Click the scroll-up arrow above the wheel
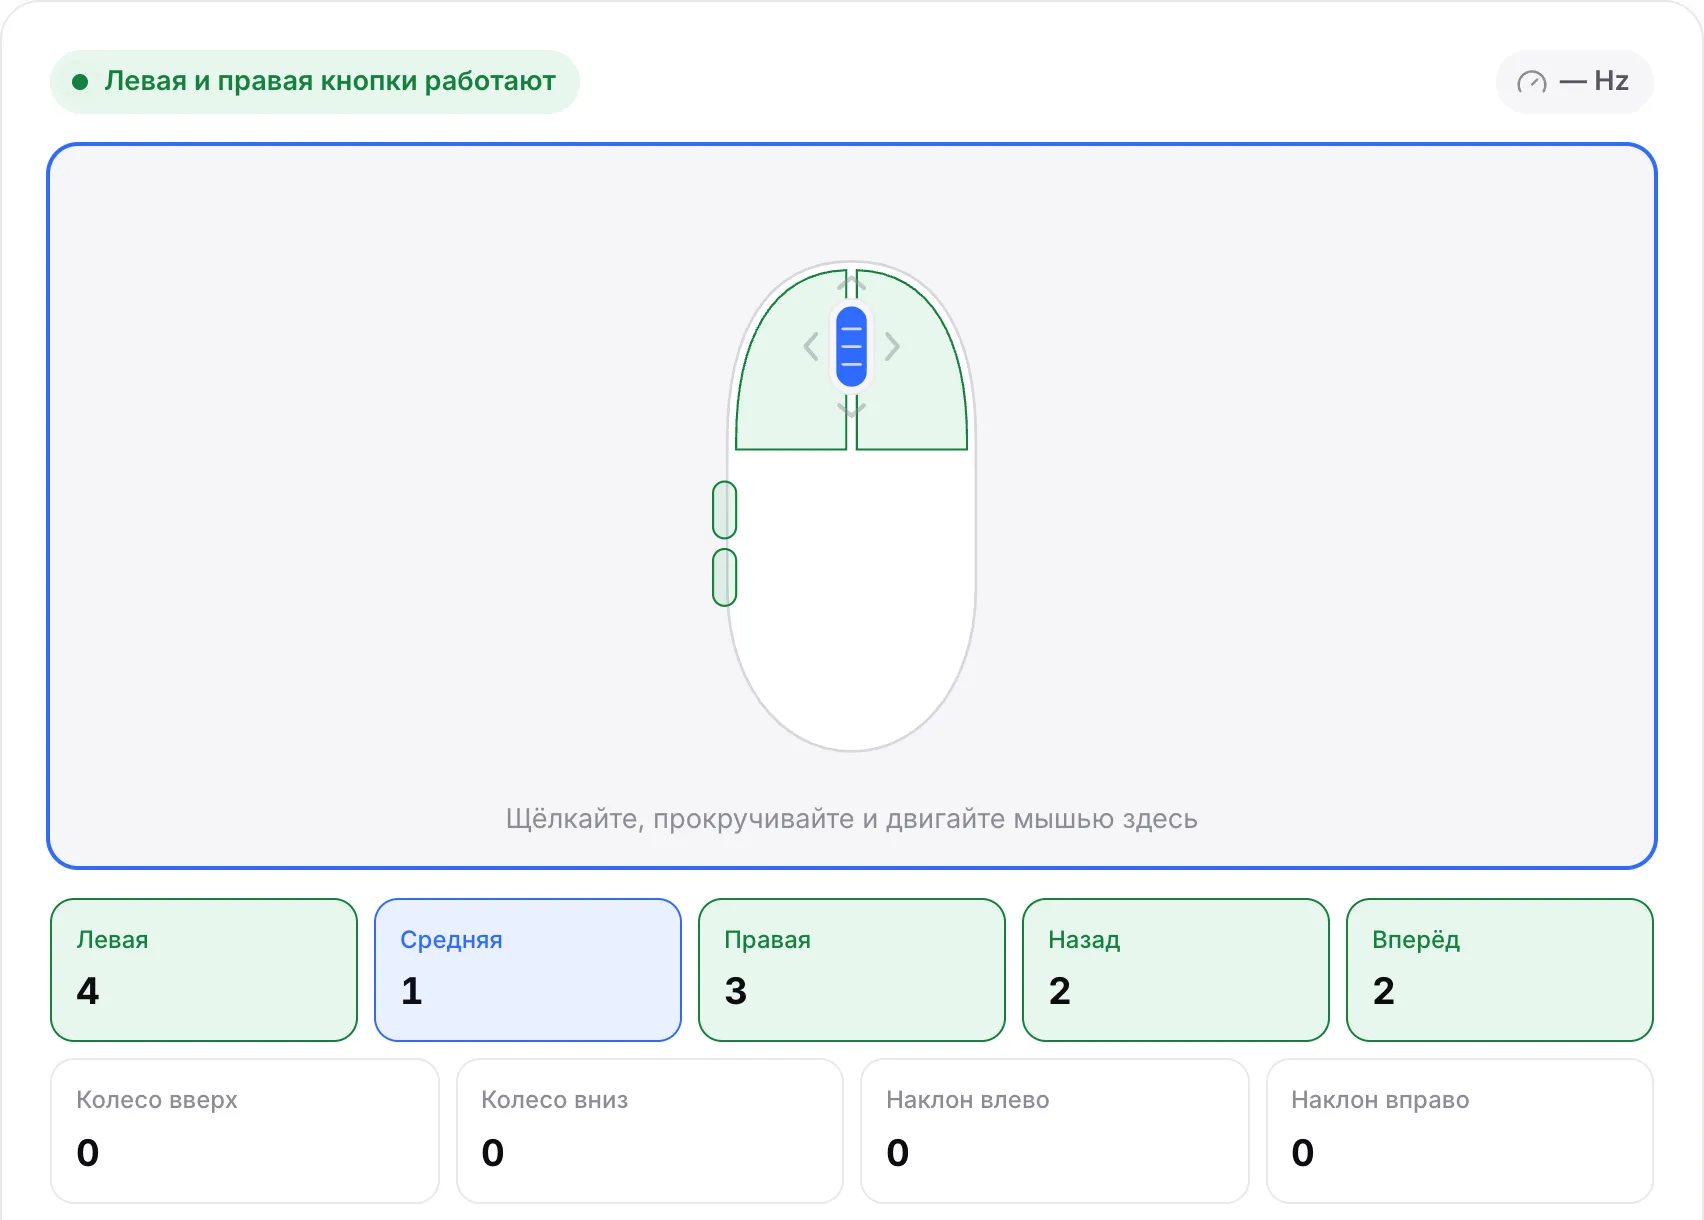 tap(851, 285)
